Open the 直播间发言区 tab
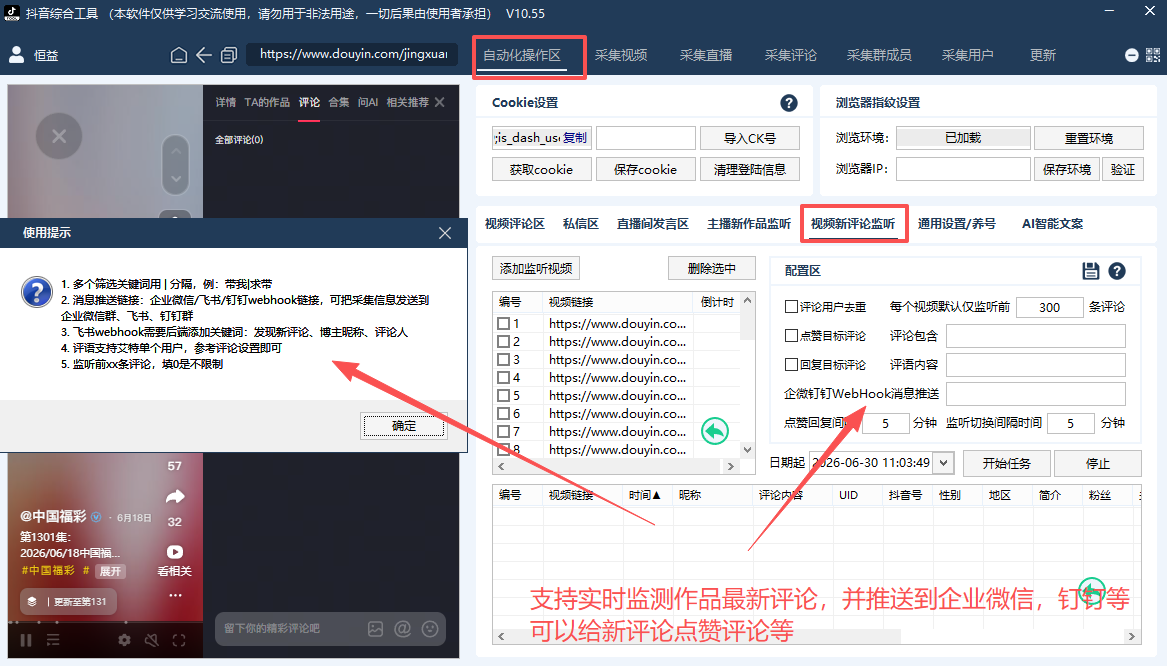This screenshot has height=666, width=1167. pos(653,223)
